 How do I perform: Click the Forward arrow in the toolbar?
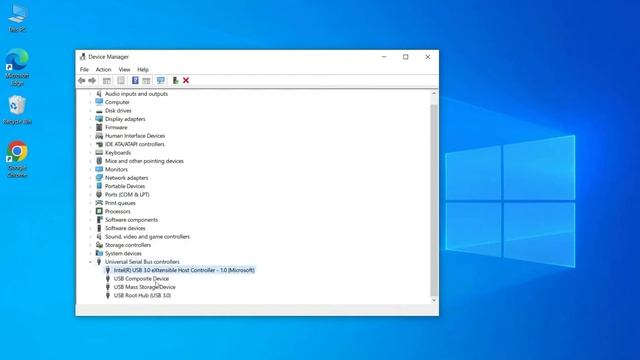click(92, 80)
